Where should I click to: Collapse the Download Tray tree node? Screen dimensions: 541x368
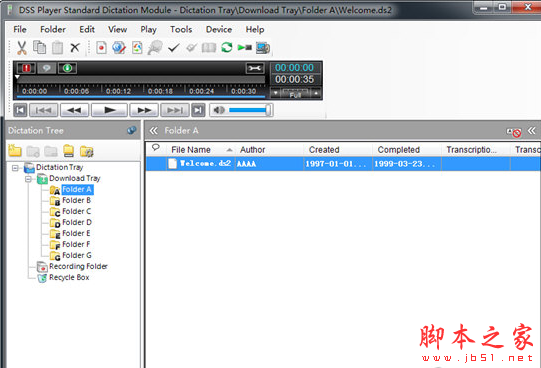28,179
